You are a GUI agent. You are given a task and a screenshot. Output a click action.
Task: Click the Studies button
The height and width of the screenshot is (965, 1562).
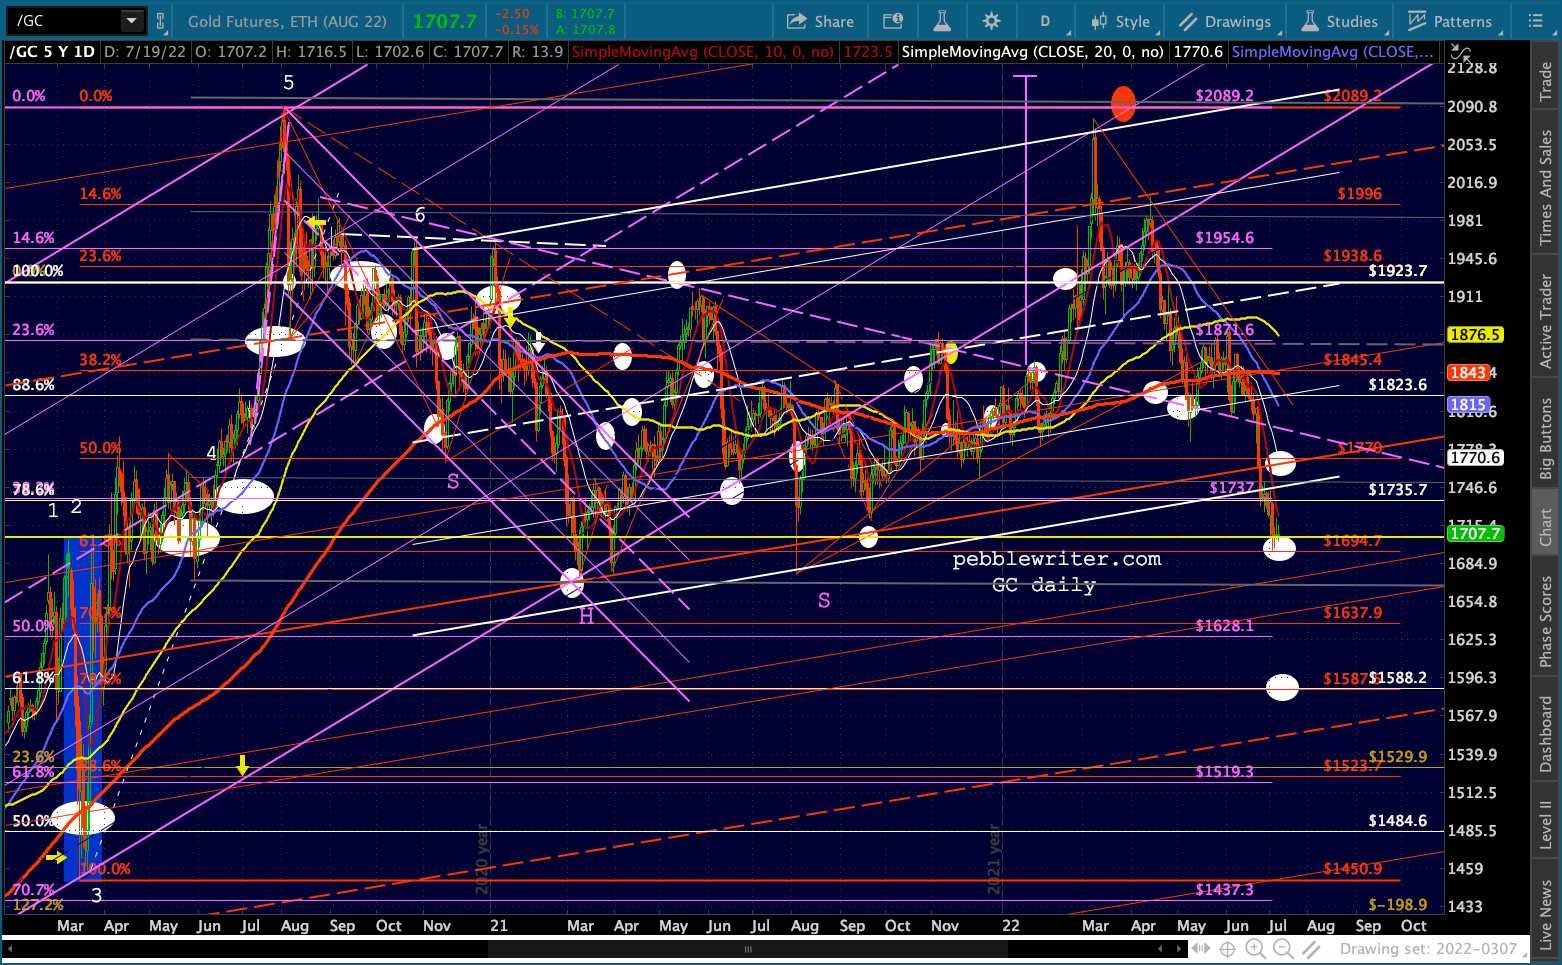click(1340, 21)
